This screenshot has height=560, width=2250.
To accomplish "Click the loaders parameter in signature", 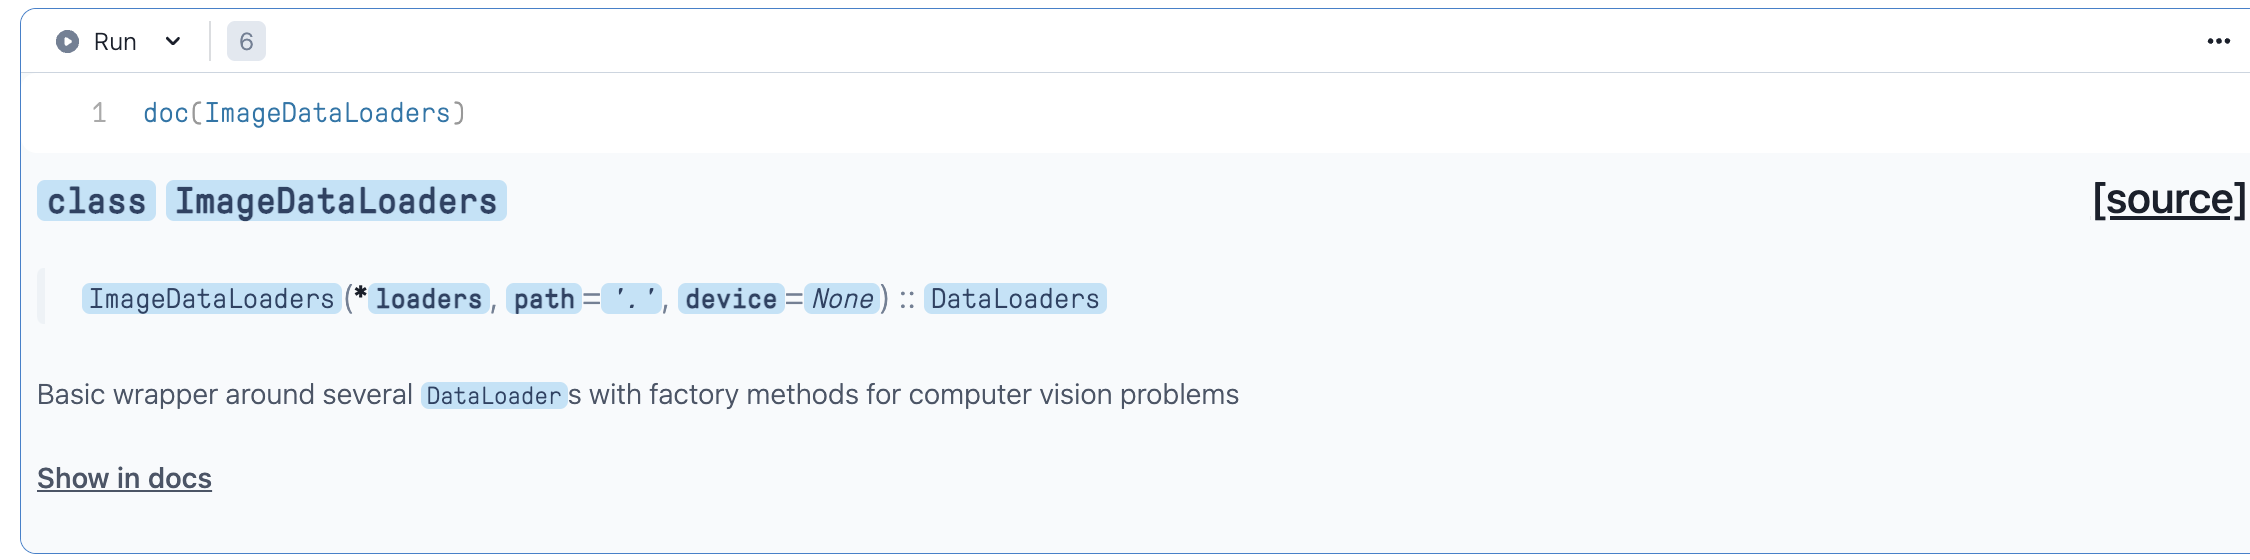I will (x=428, y=299).
